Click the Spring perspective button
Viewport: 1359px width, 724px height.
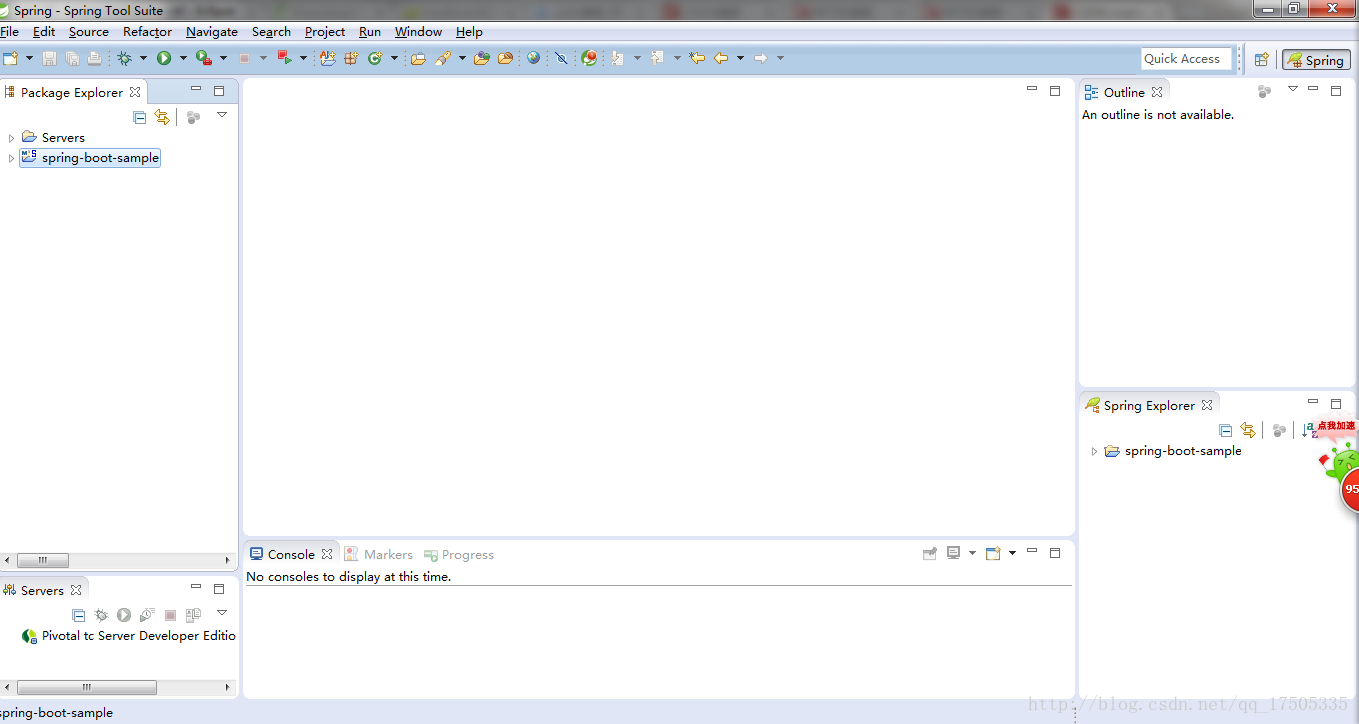(1316, 60)
